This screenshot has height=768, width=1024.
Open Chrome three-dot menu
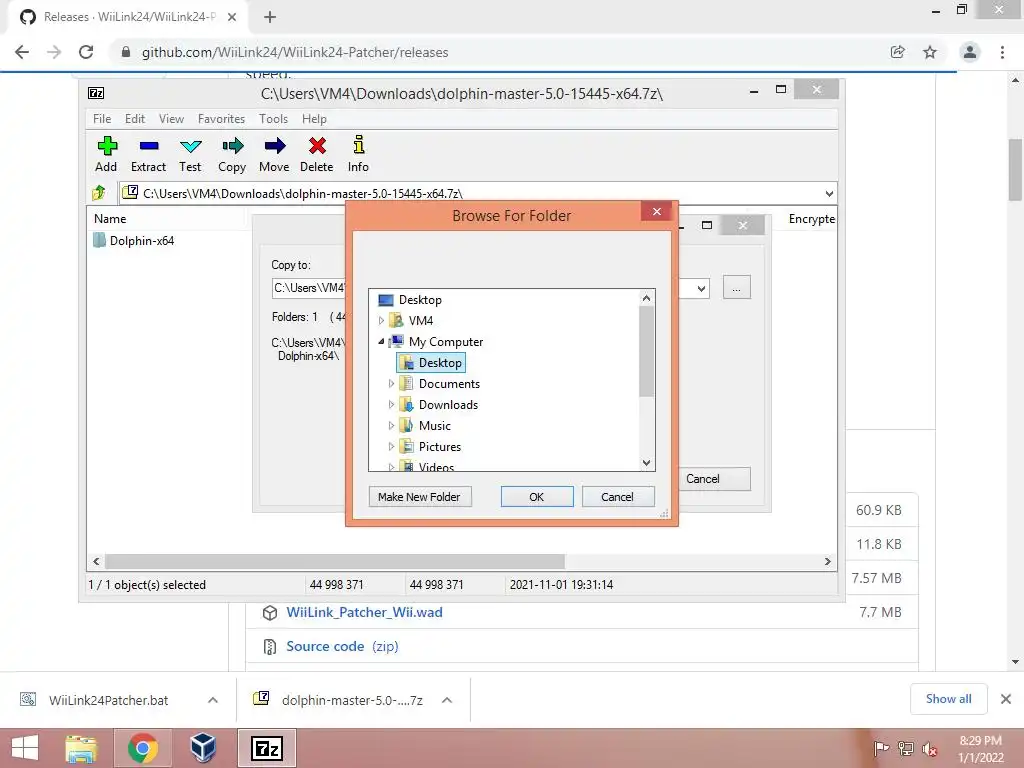[x=1002, y=52]
